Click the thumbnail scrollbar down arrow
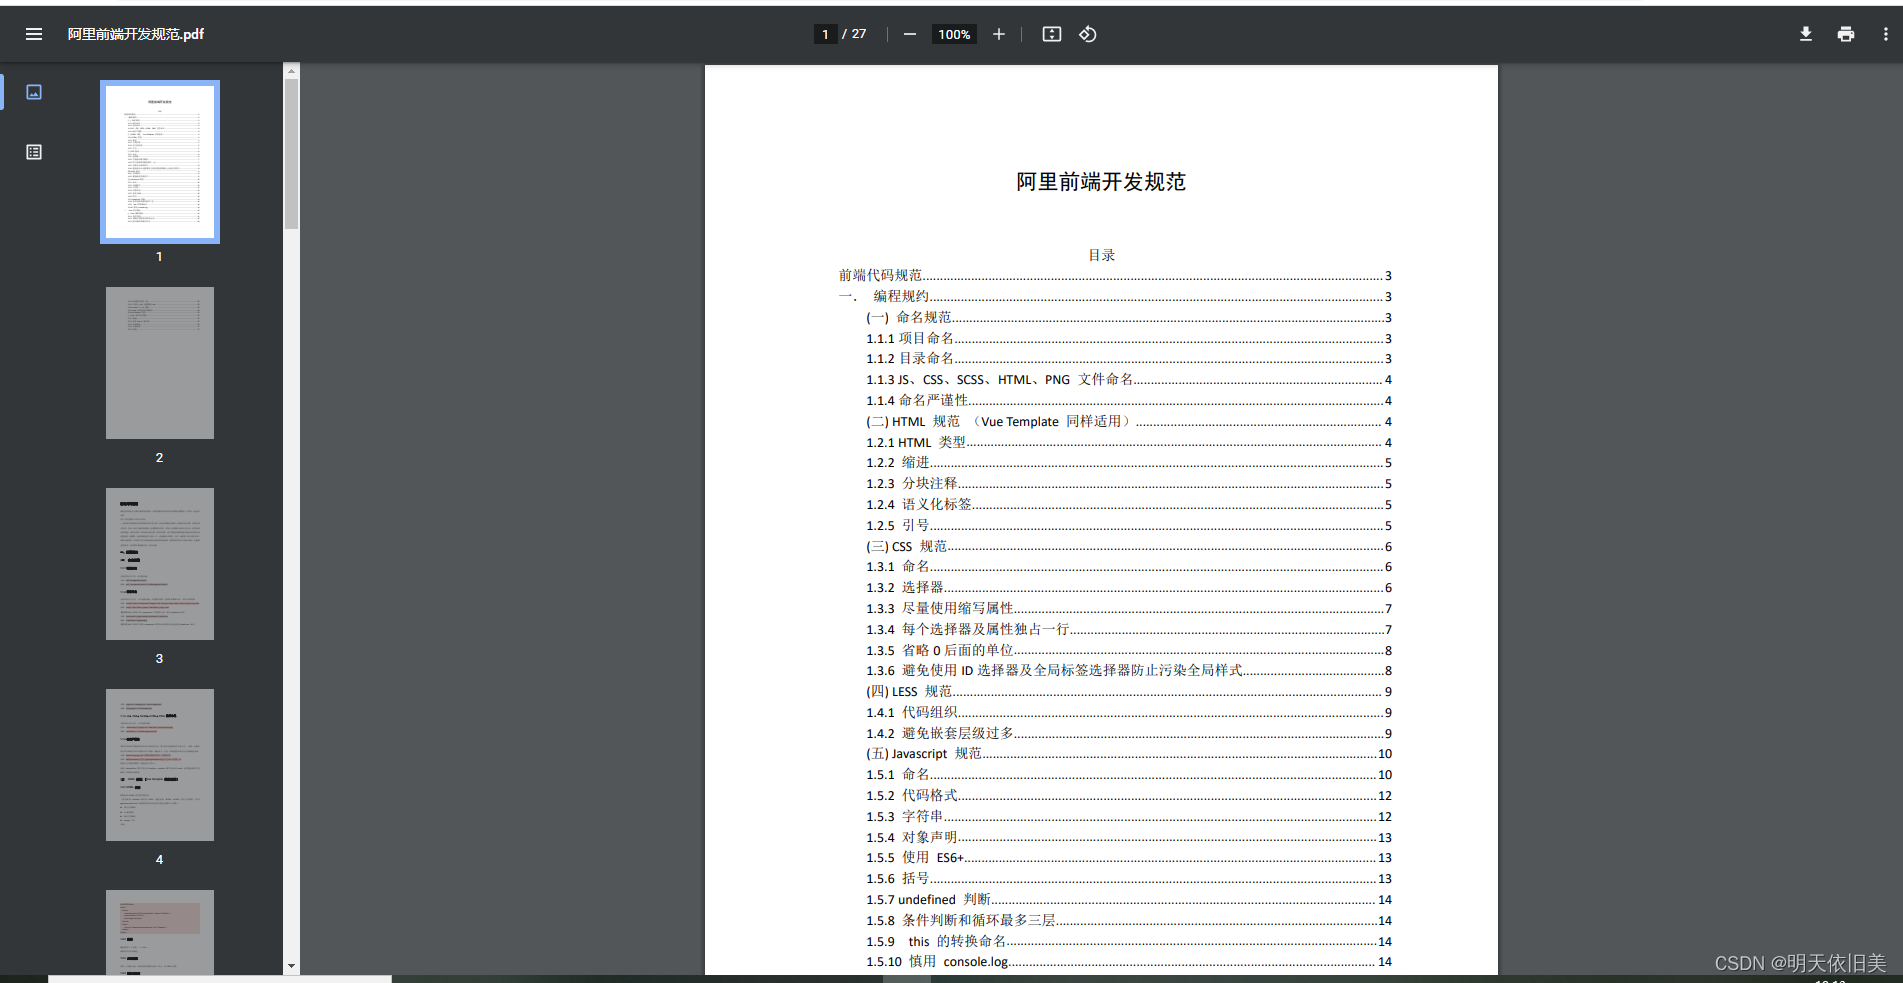The width and height of the screenshot is (1903, 983). click(x=291, y=967)
